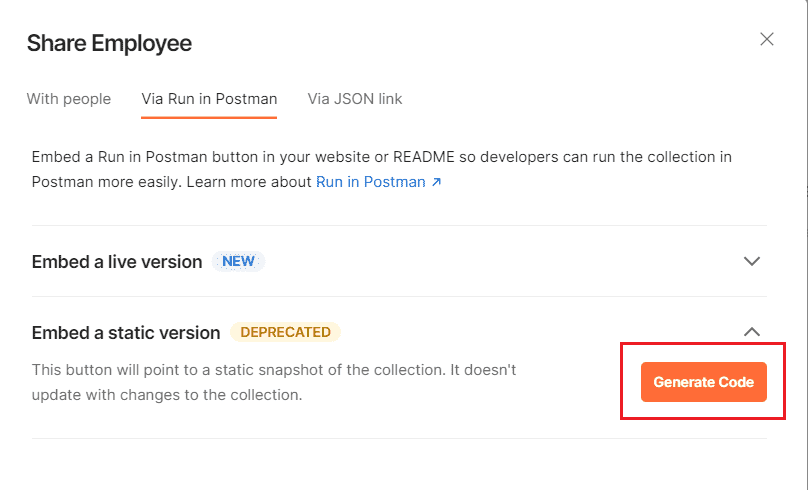Click the Embed a Run in Postman paragraph

pos(382,170)
